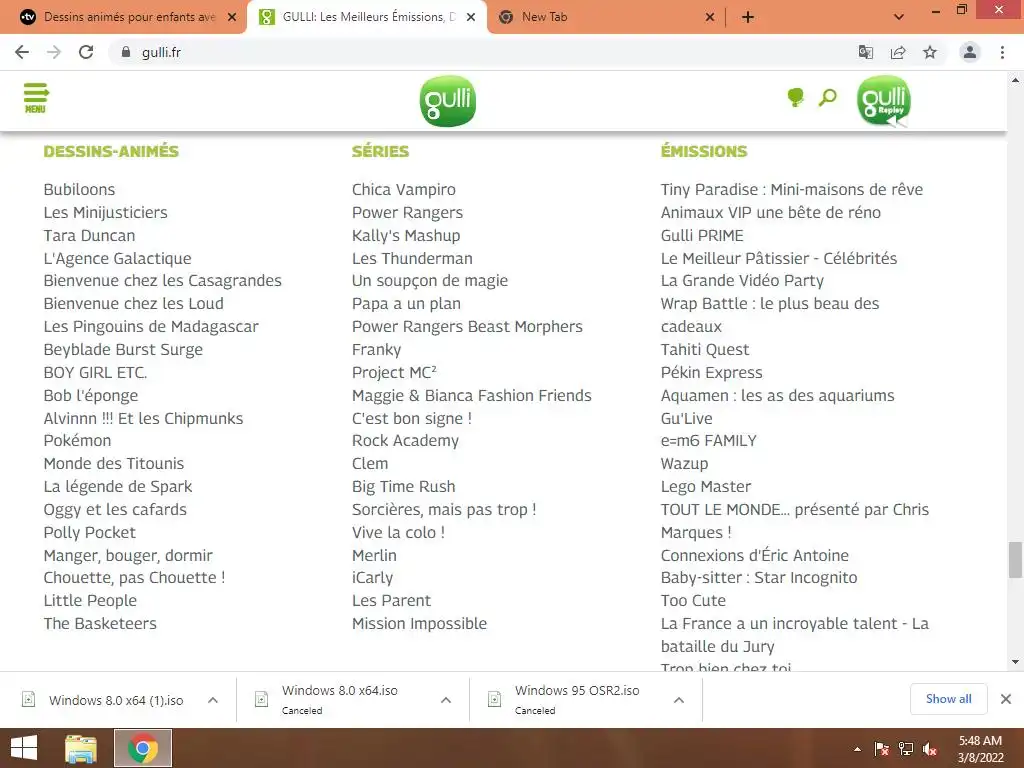Open the Bubiloons link
The height and width of the screenshot is (768, 1024).
(x=79, y=189)
